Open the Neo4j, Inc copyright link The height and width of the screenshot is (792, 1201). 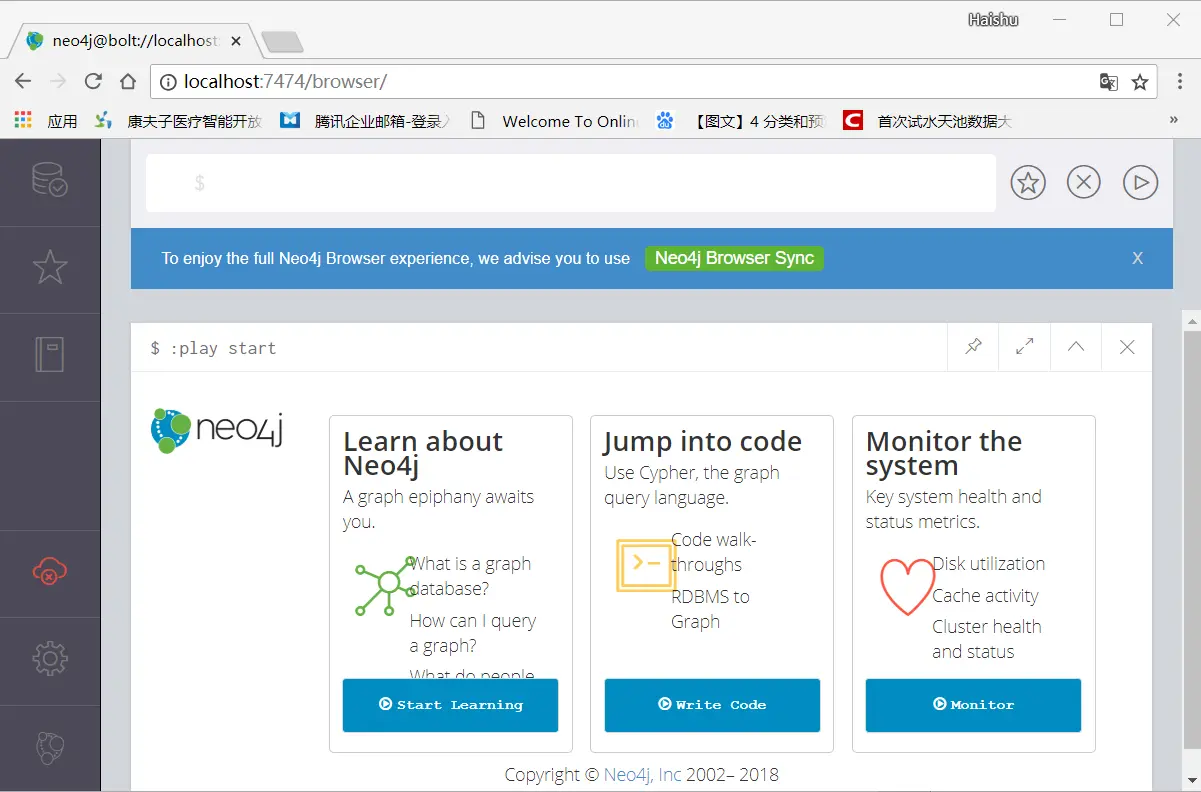[x=642, y=775]
